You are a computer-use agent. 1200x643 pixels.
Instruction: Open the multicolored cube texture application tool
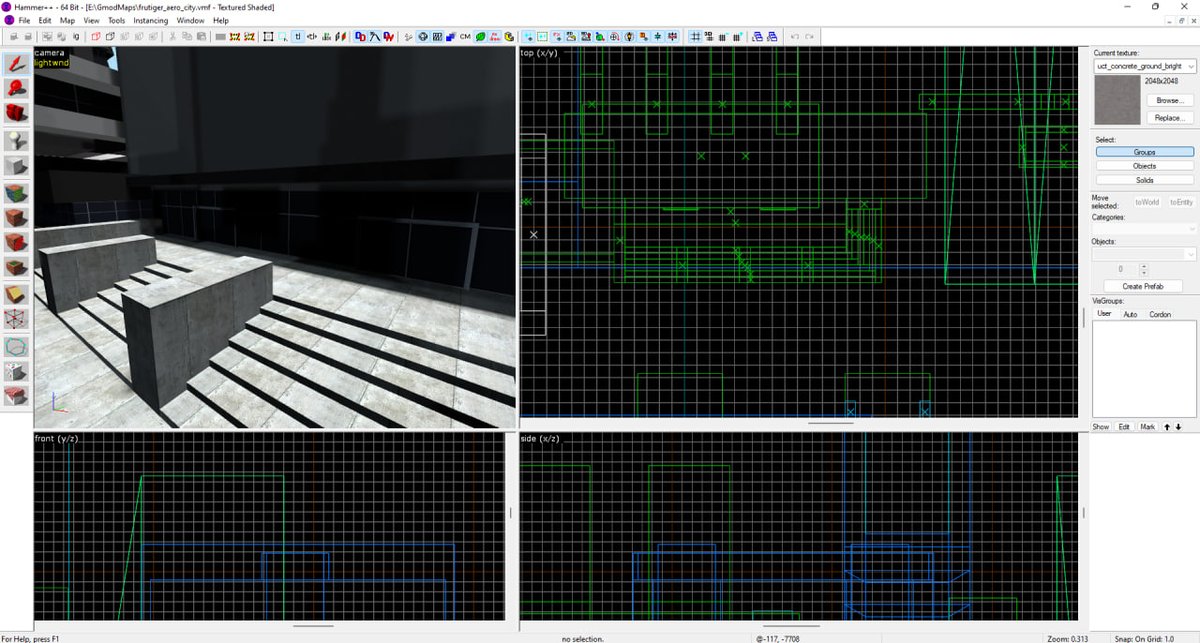click(16, 192)
